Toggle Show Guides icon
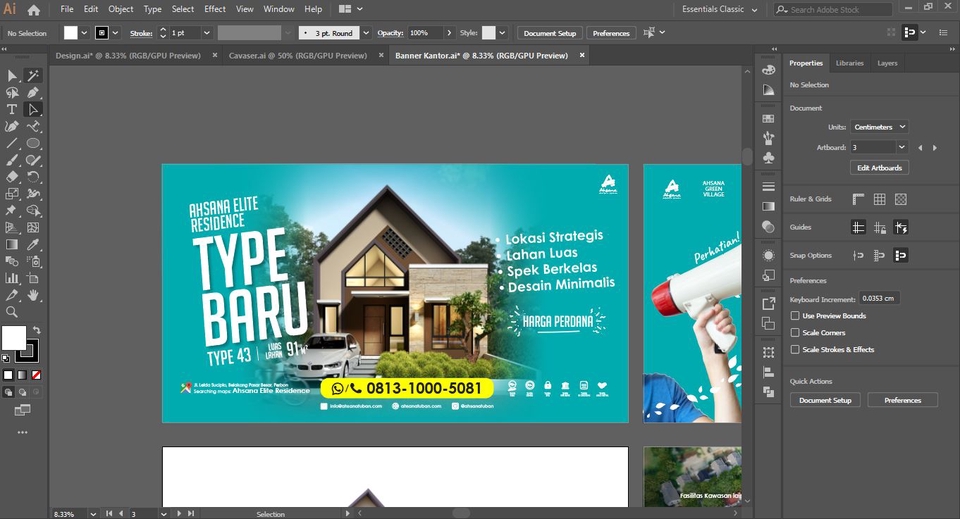Image resolution: width=960 pixels, height=519 pixels. pyautogui.click(x=858, y=228)
